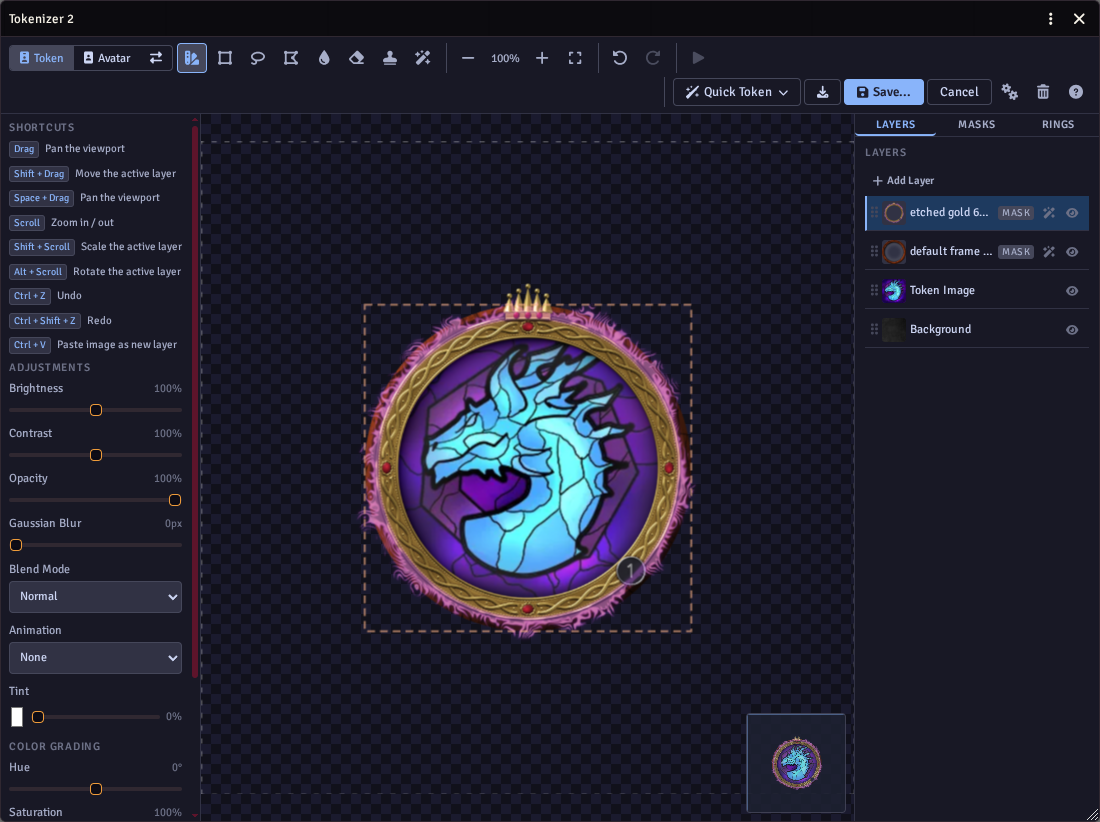Redo the last undone action
The height and width of the screenshot is (822, 1100).
tap(652, 58)
